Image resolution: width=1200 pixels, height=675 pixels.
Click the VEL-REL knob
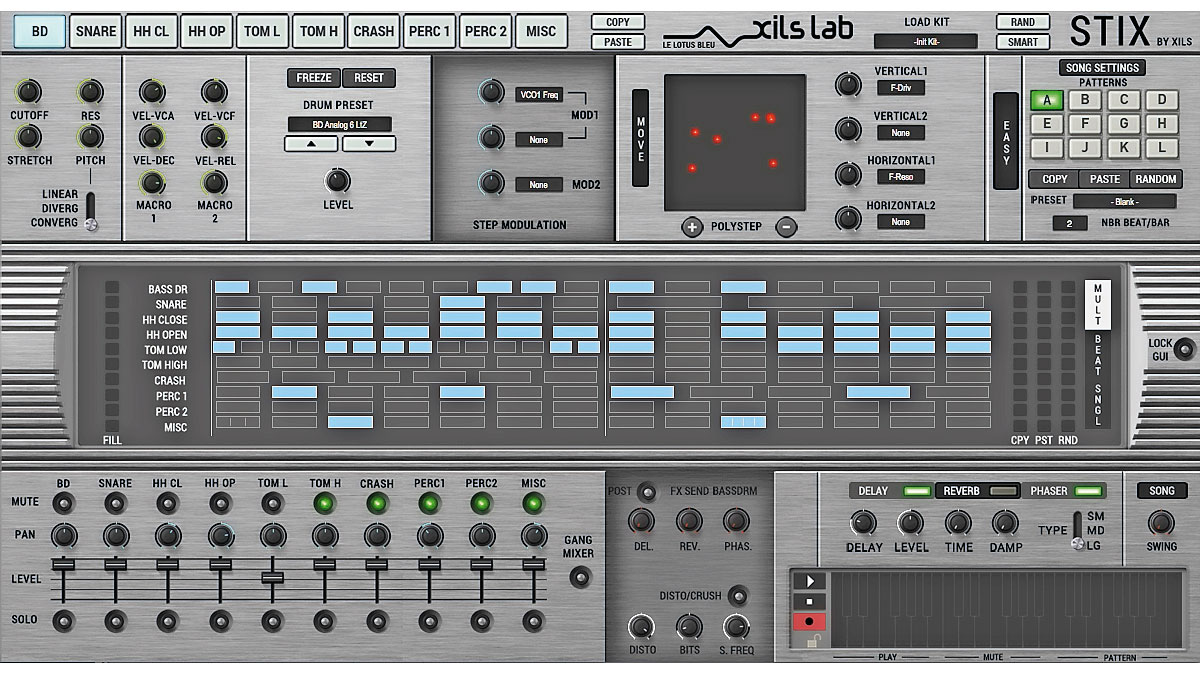click(x=214, y=138)
